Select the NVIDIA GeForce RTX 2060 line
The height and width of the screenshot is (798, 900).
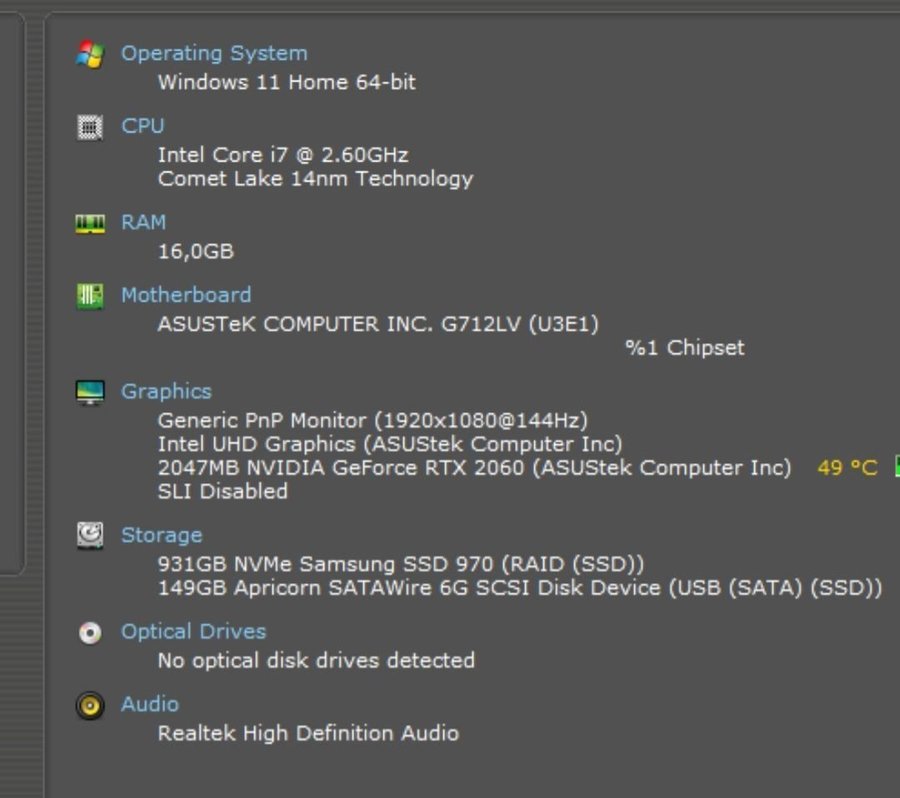point(474,468)
